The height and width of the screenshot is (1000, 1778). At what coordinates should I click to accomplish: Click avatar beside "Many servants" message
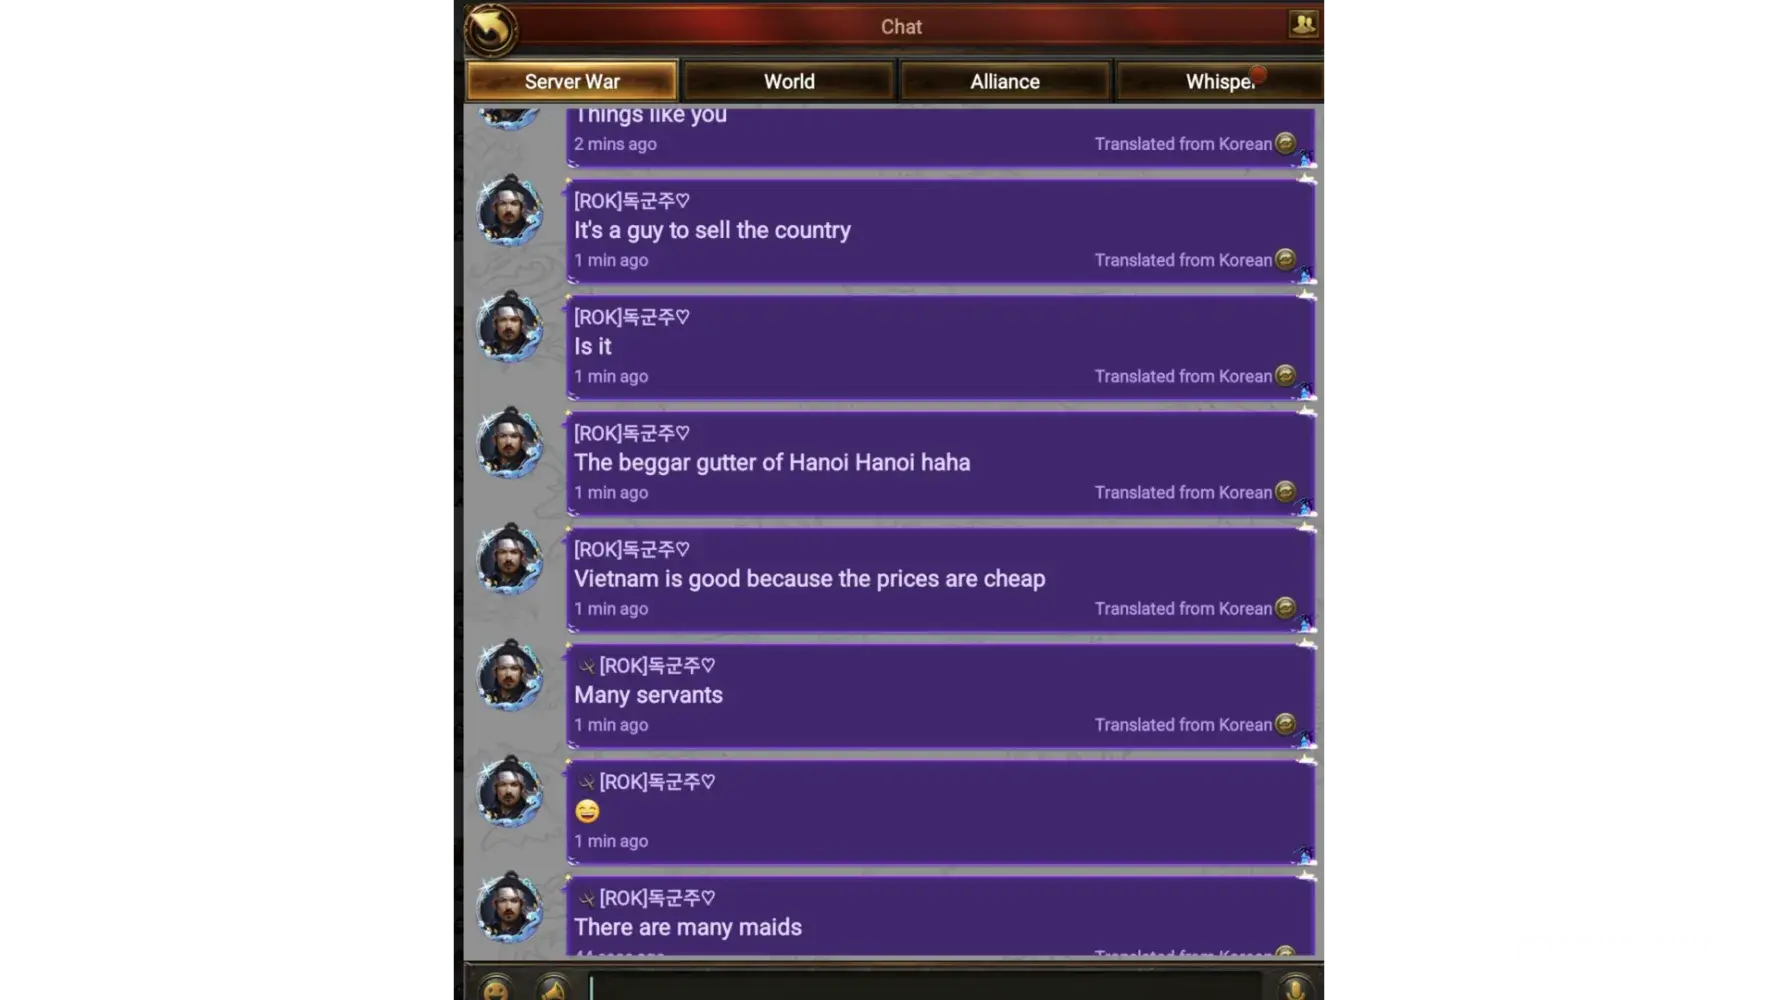509,675
